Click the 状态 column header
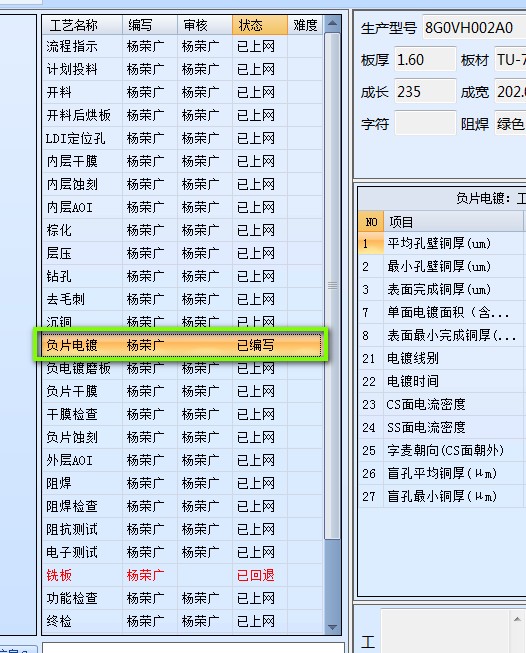Image resolution: width=526 pixels, height=653 pixels. pos(259,25)
